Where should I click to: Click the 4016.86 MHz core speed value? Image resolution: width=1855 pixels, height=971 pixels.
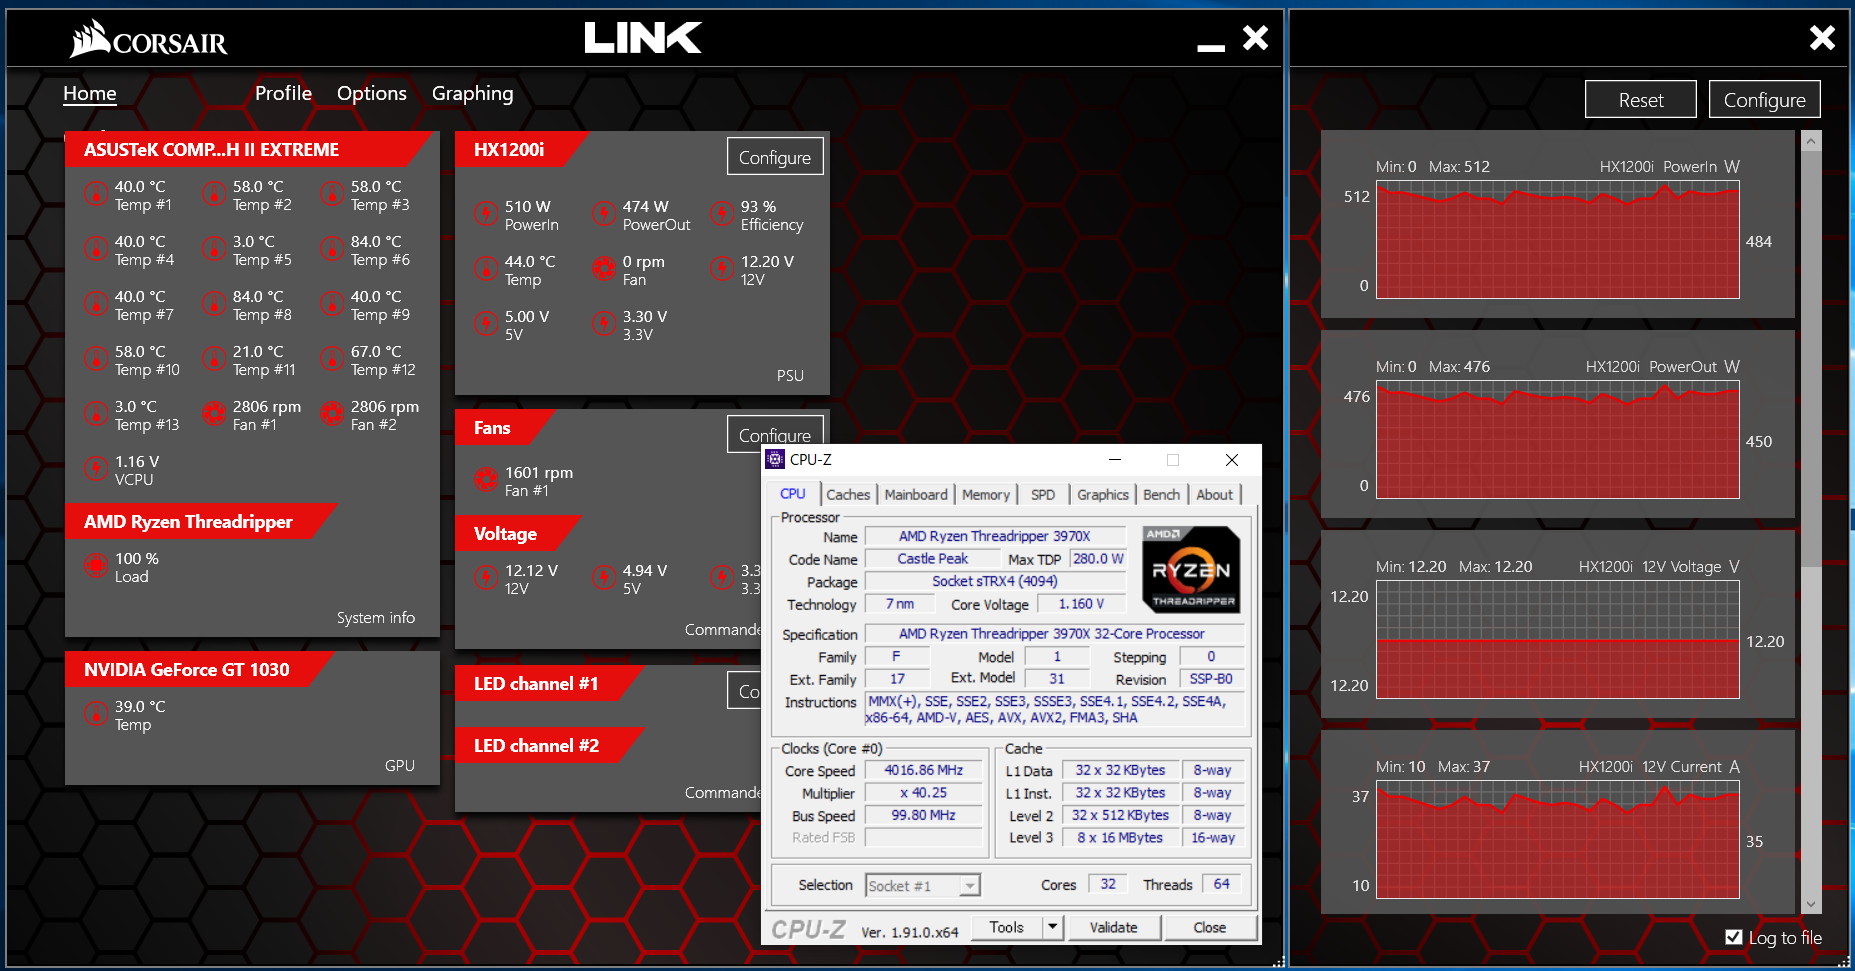(924, 770)
